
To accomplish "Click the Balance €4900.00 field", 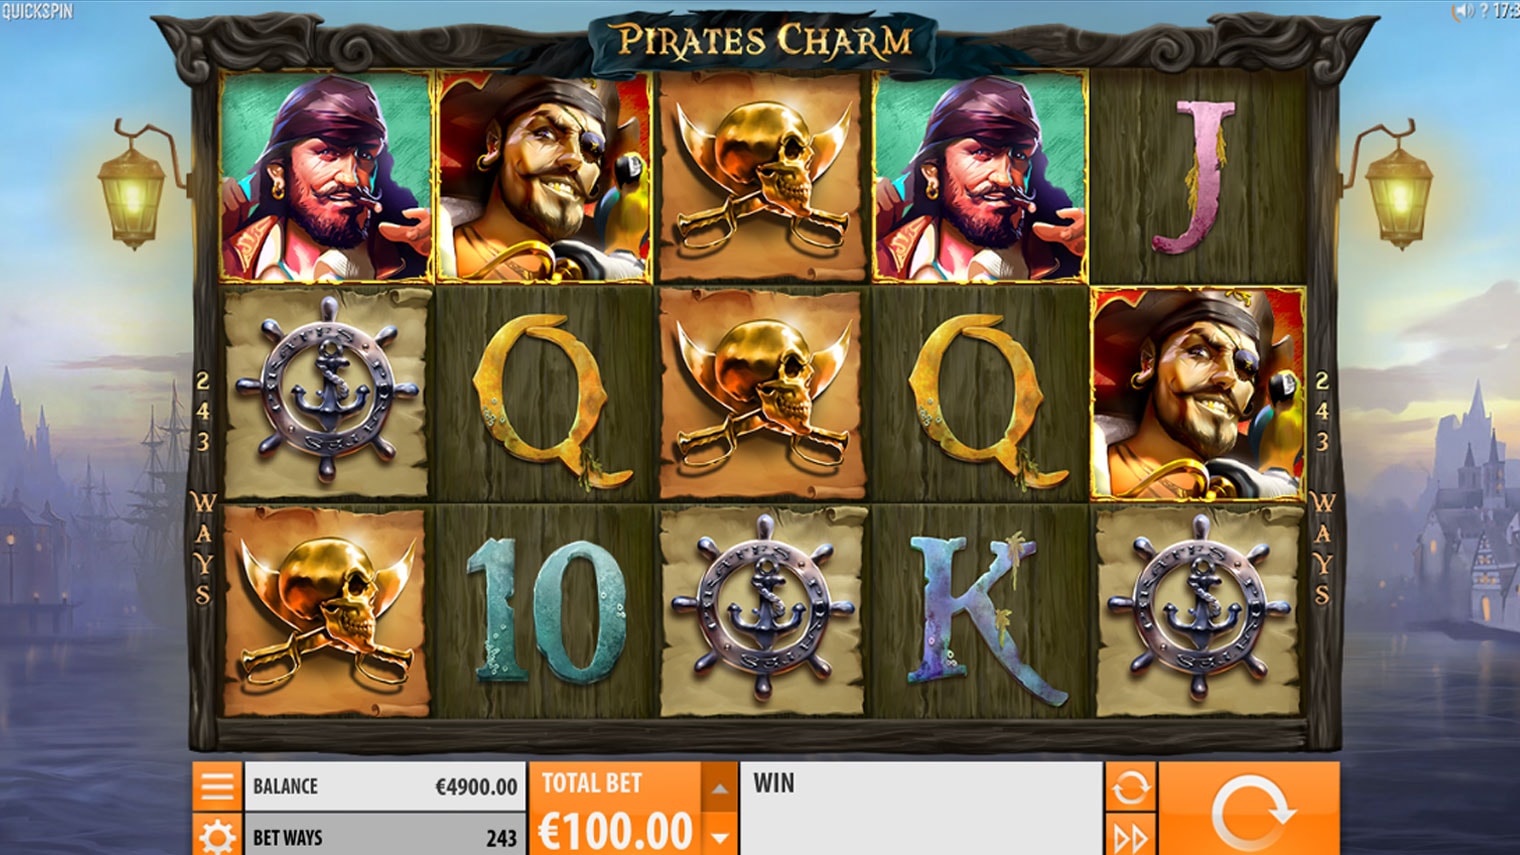I will point(385,786).
